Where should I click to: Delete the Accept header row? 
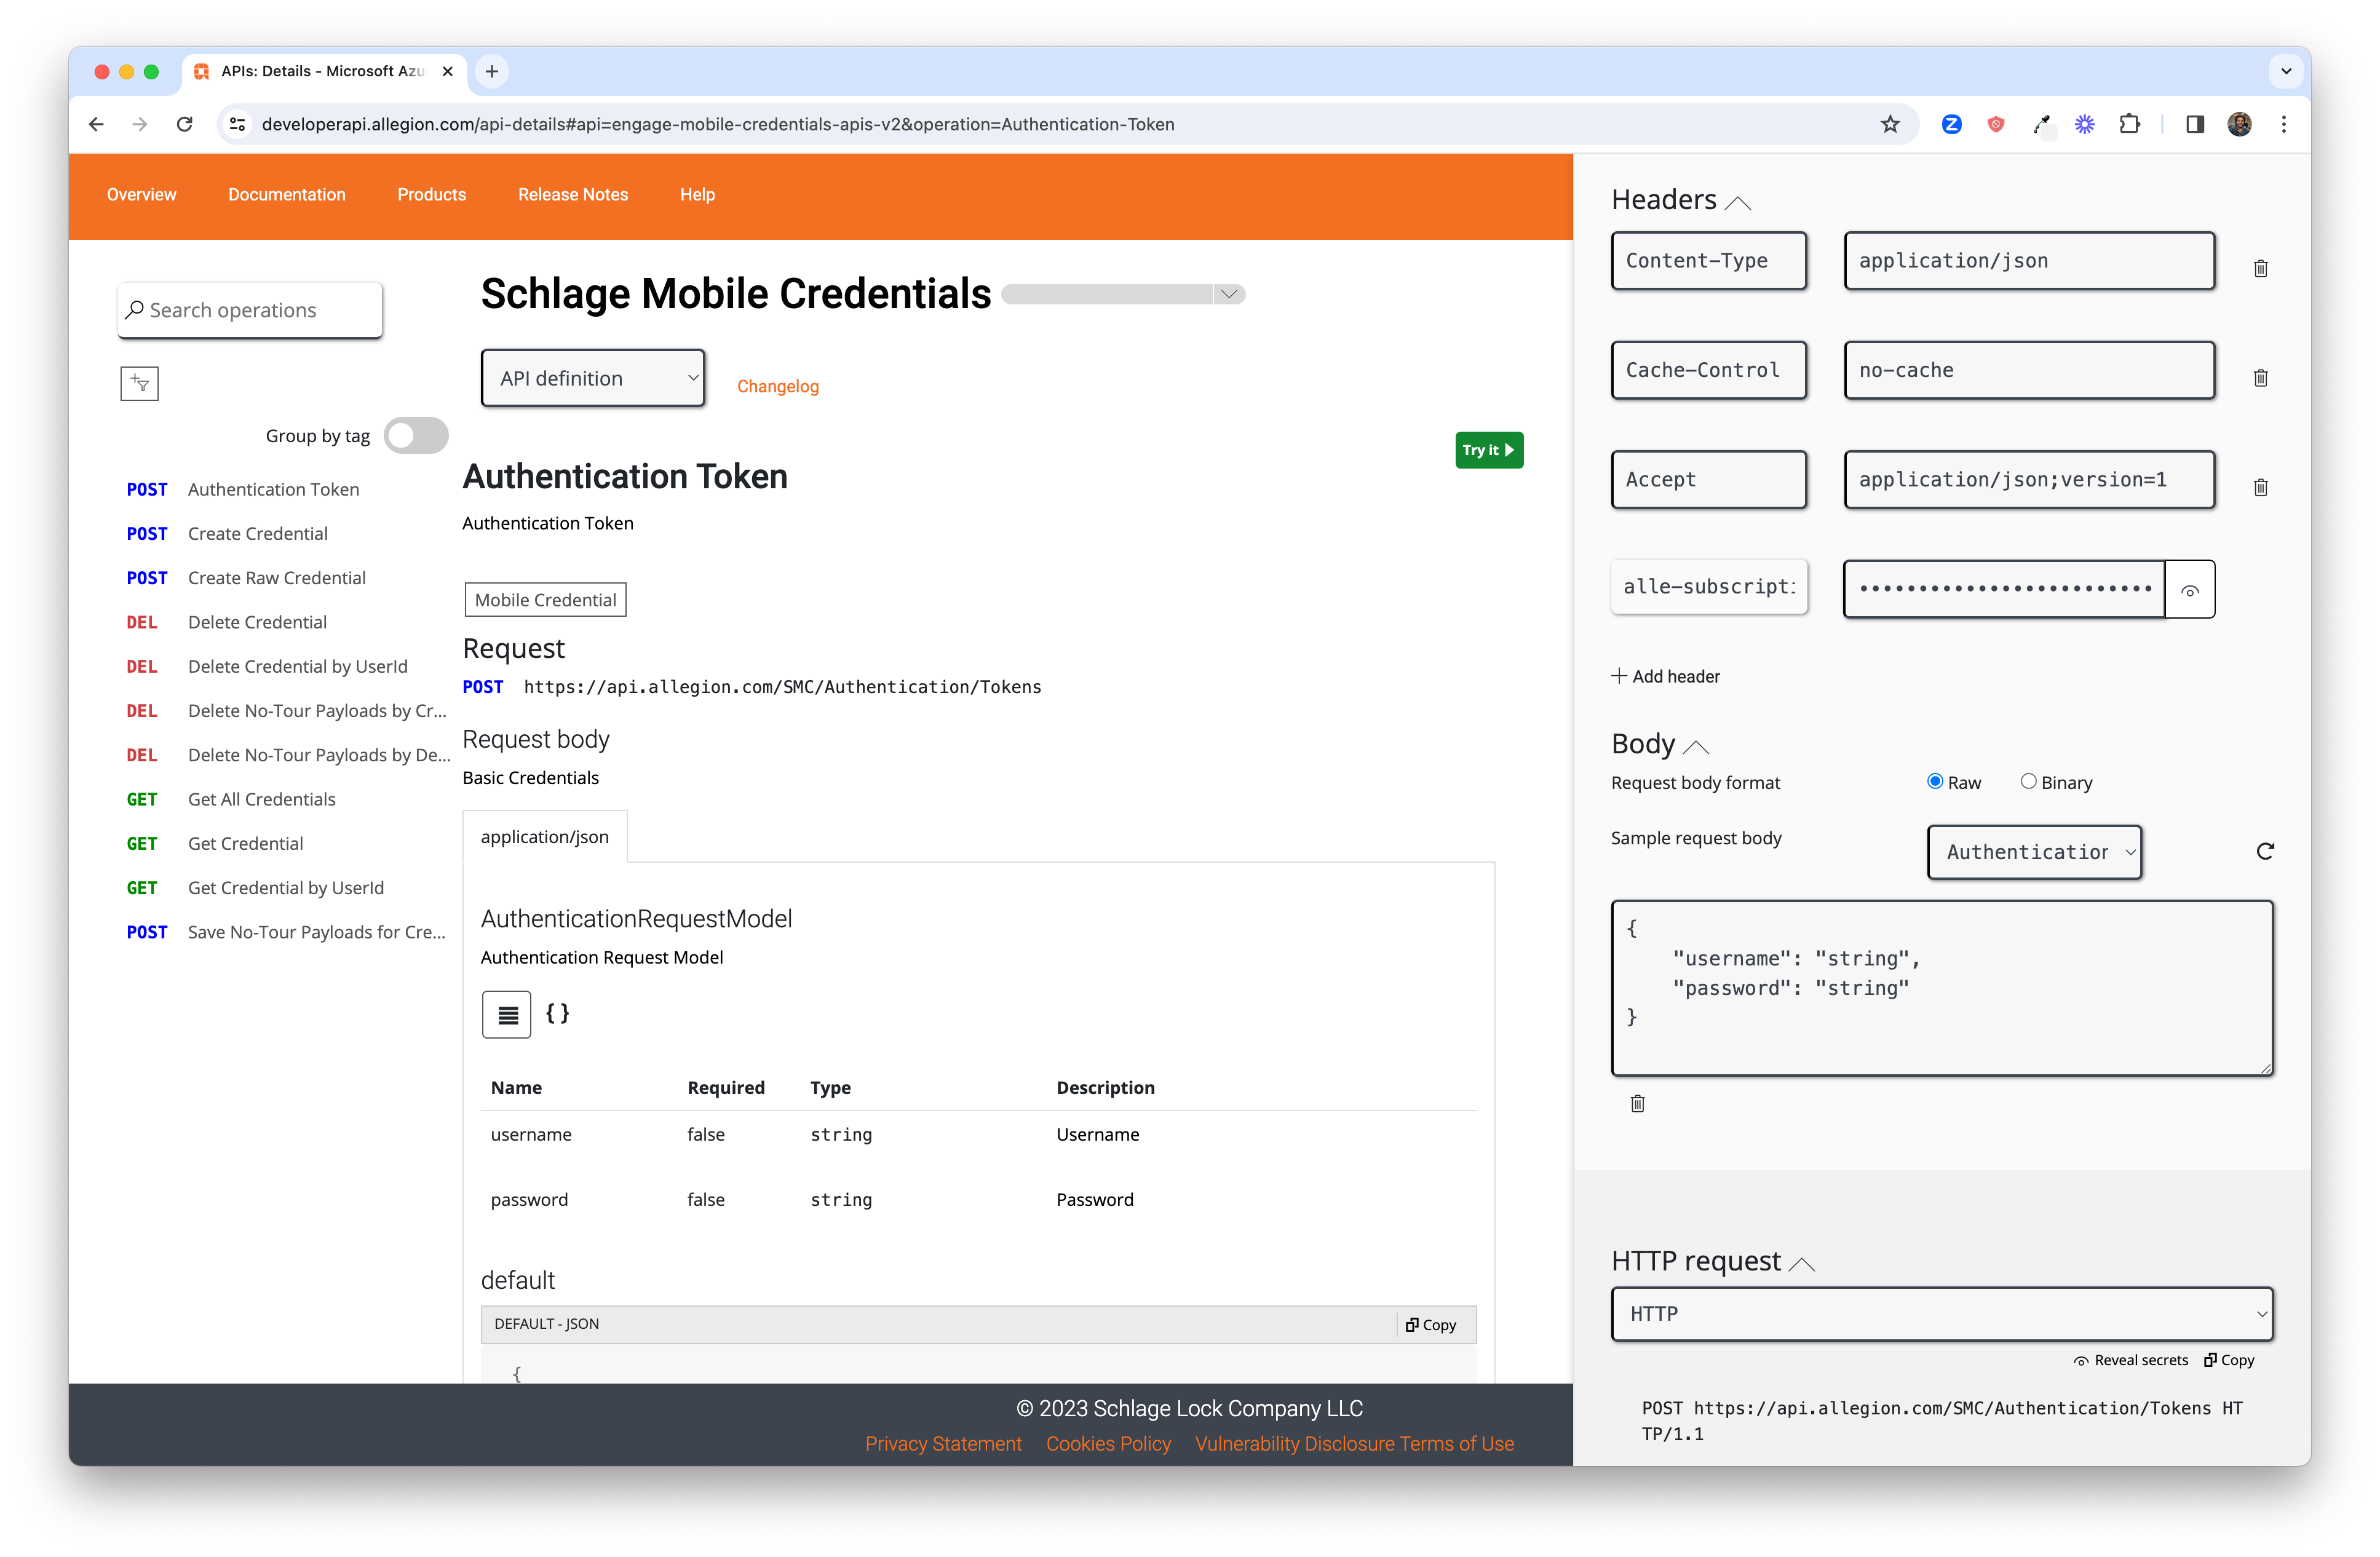point(2260,487)
